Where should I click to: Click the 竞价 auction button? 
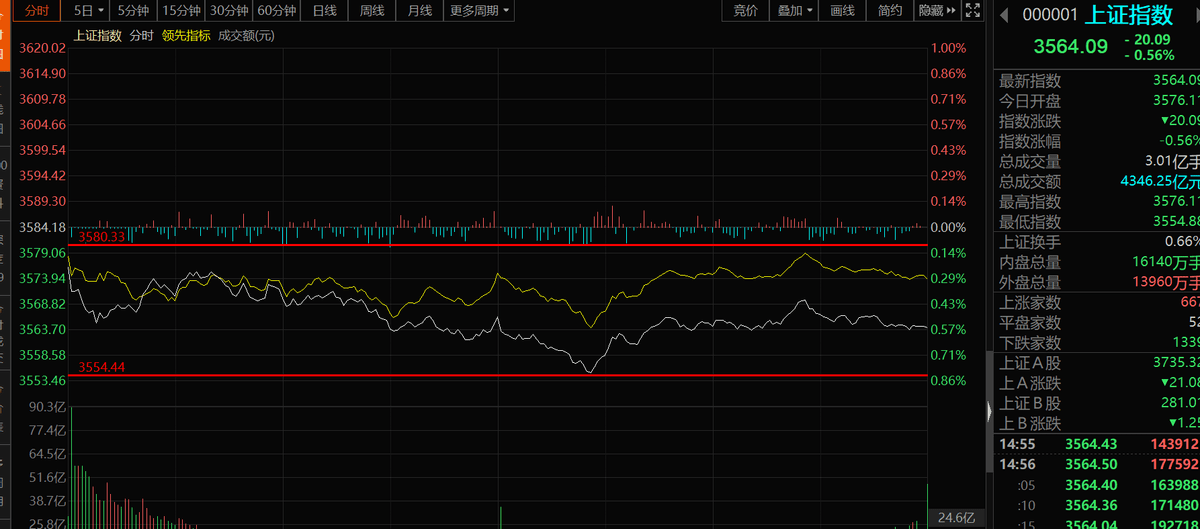[746, 11]
